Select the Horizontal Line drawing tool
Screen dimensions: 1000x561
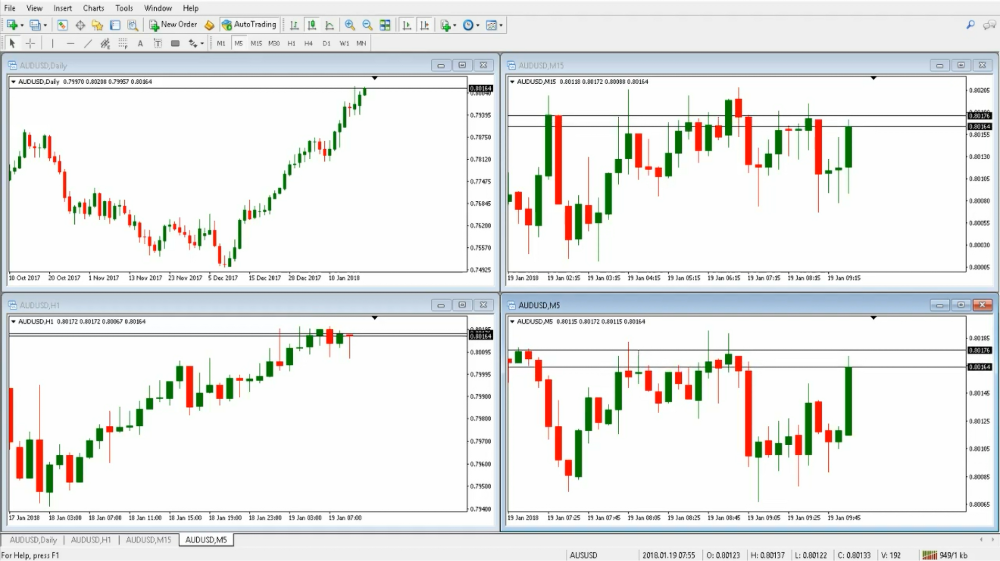point(70,43)
